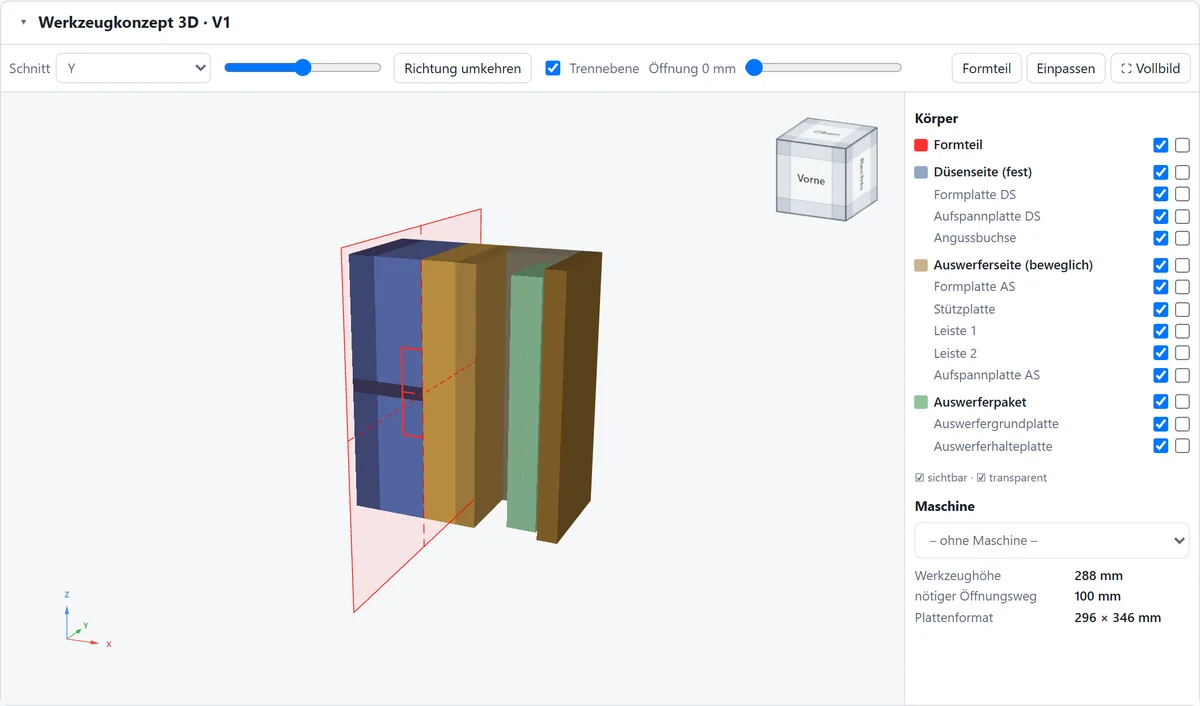Toggle visibility of Auswerferseite (beweglich)
The width and height of the screenshot is (1200, 706).
click(x=1161, y=265)
